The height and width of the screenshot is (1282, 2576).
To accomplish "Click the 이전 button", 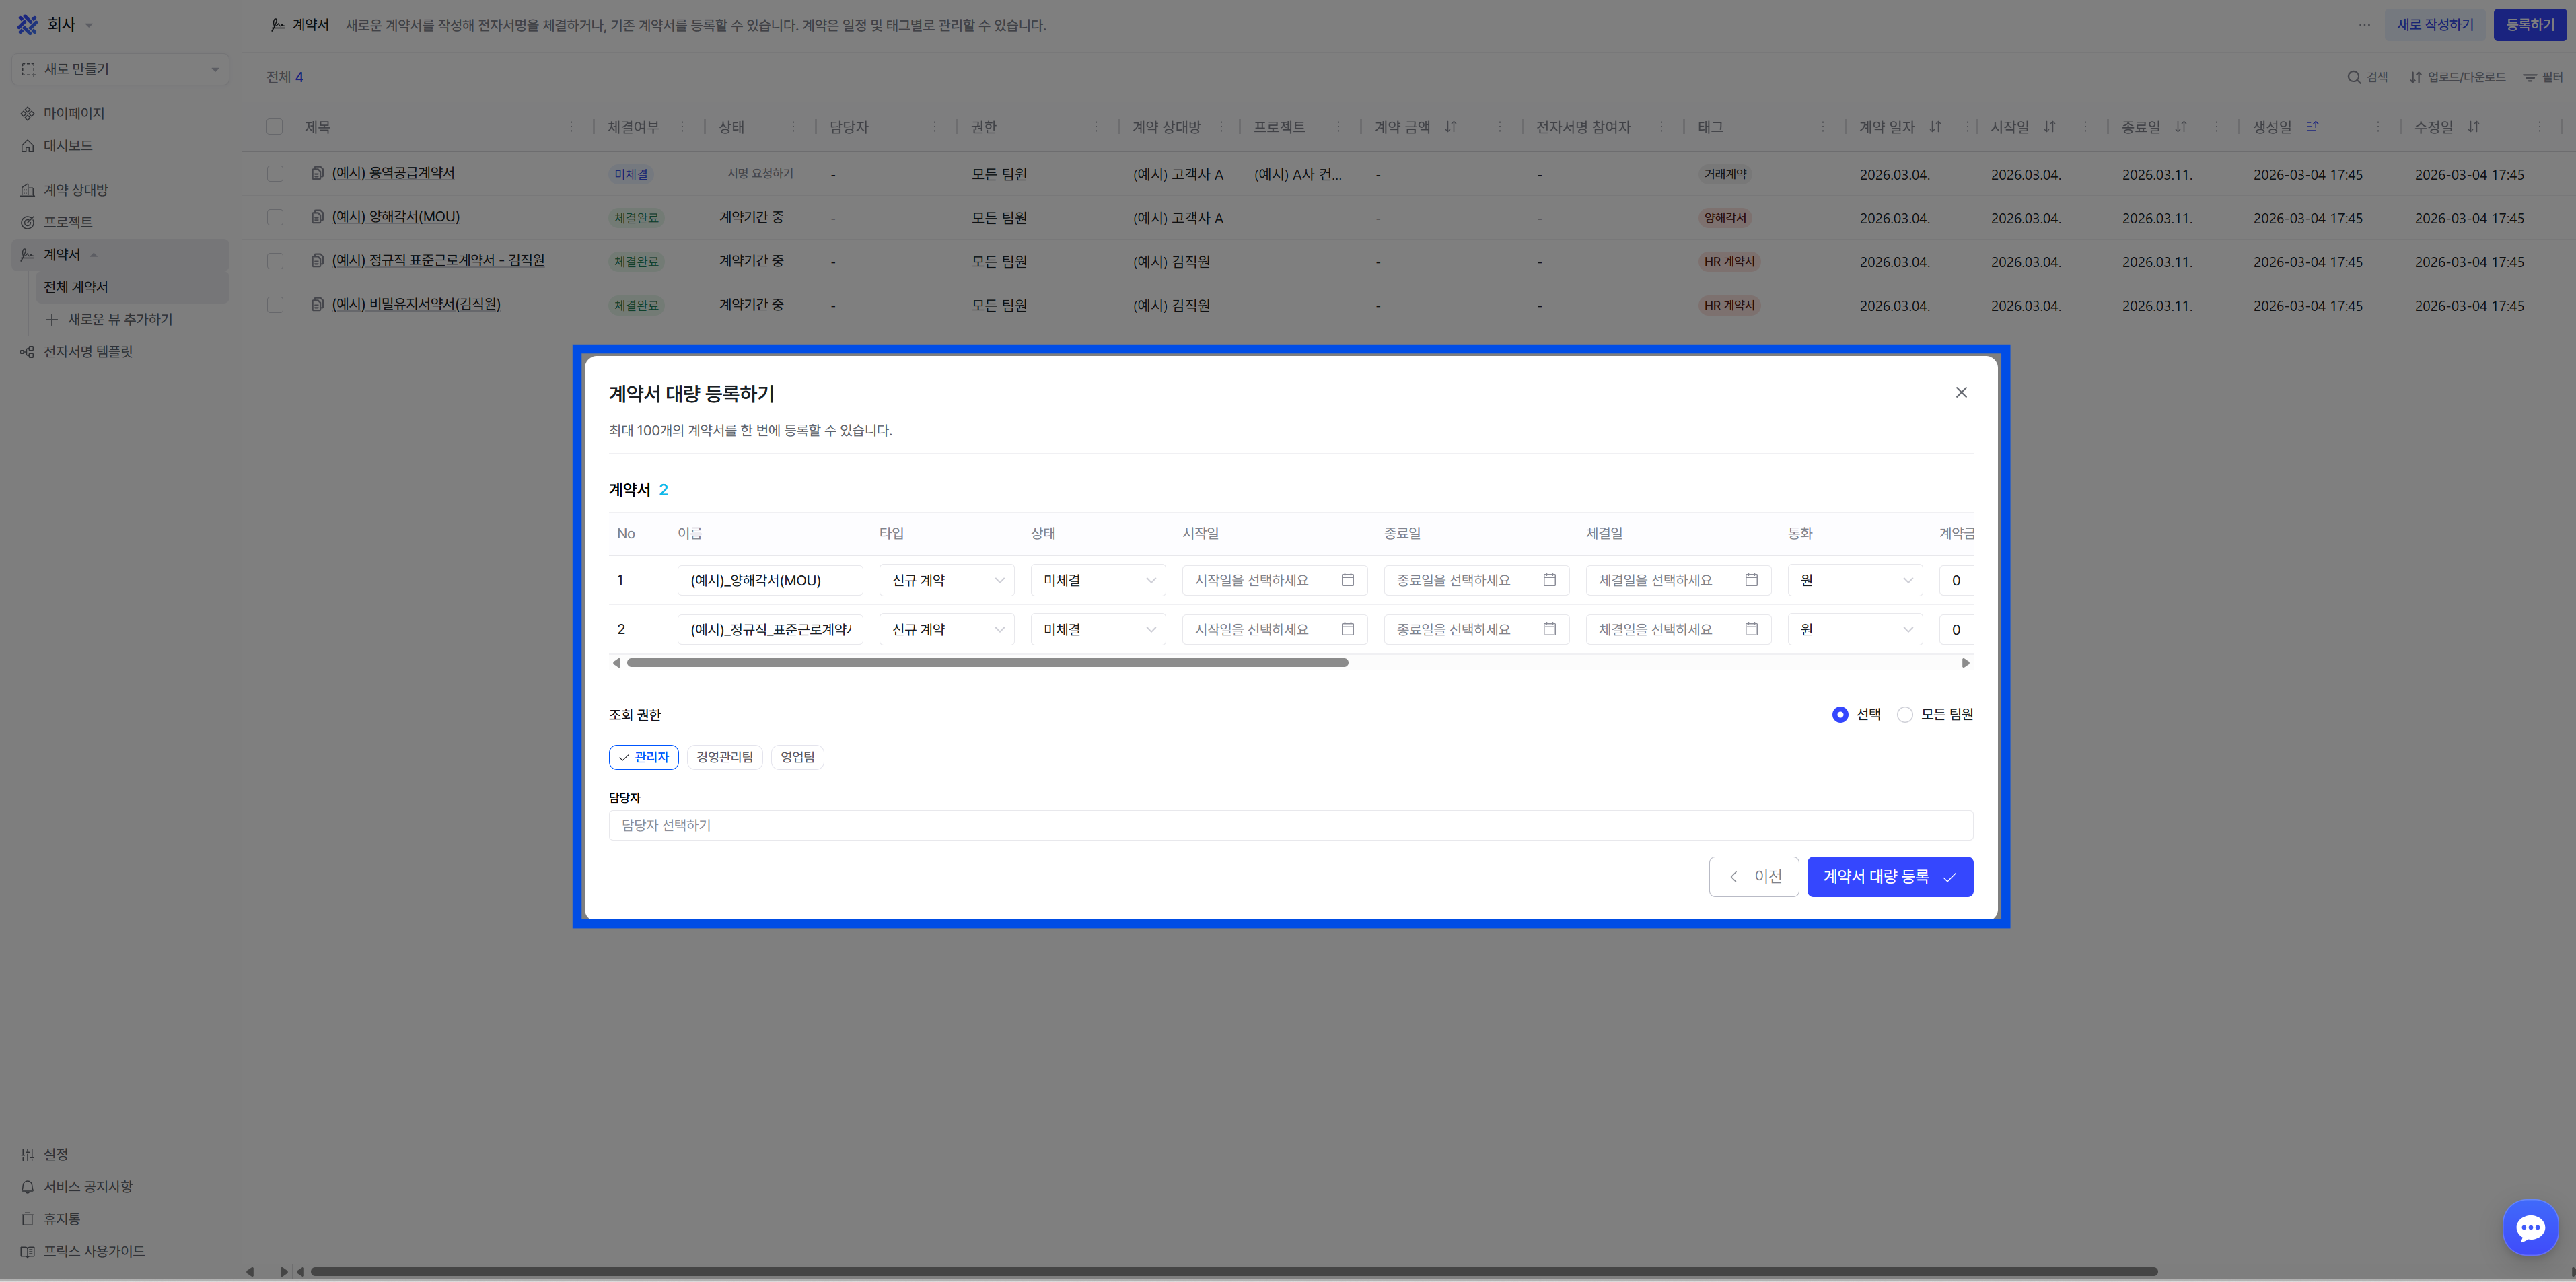I will coord(1753,876).
